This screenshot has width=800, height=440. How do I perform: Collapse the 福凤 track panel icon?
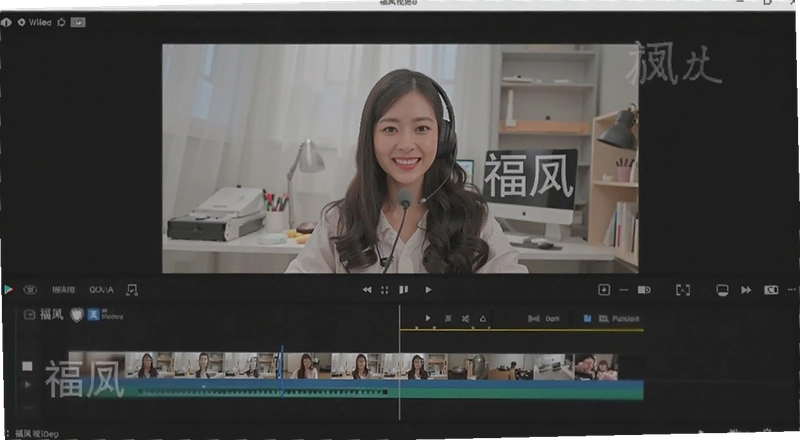[x=30, y=315]
